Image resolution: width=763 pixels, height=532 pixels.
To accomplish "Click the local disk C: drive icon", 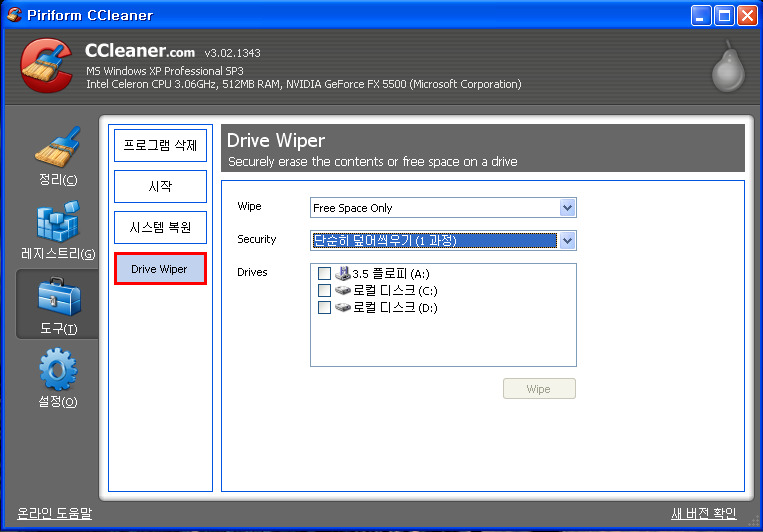I will pyautogui.click(x=343, y=290).
